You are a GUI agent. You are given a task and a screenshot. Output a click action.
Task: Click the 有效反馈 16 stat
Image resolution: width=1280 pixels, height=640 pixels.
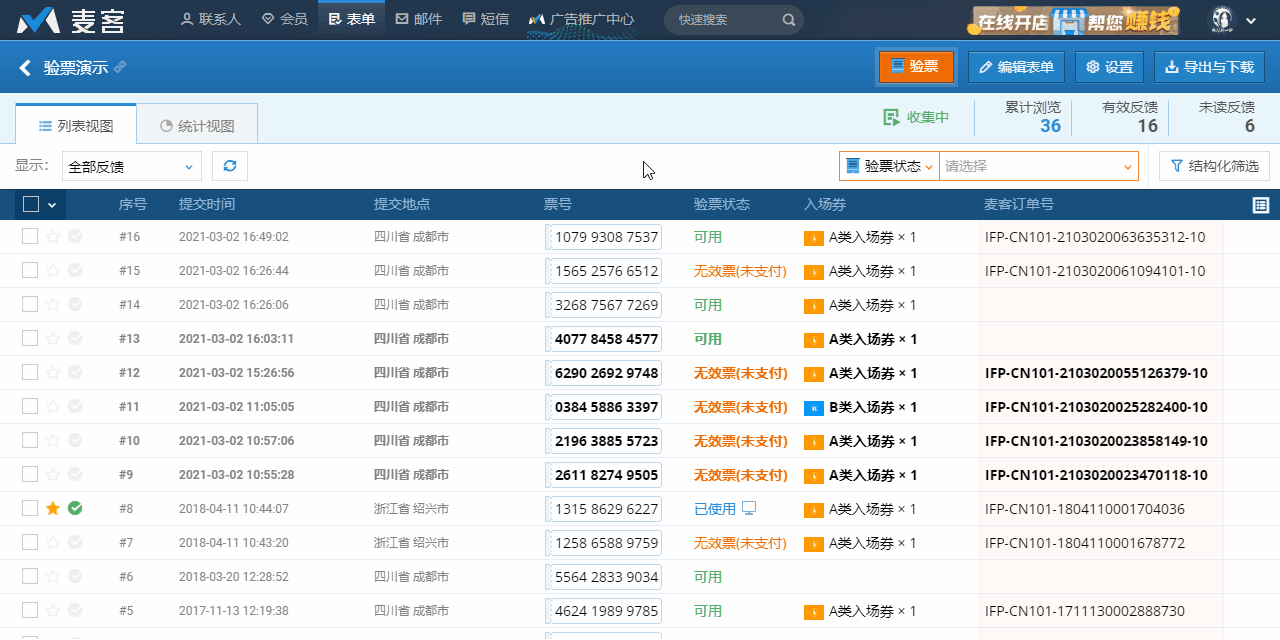point(1130,117)
